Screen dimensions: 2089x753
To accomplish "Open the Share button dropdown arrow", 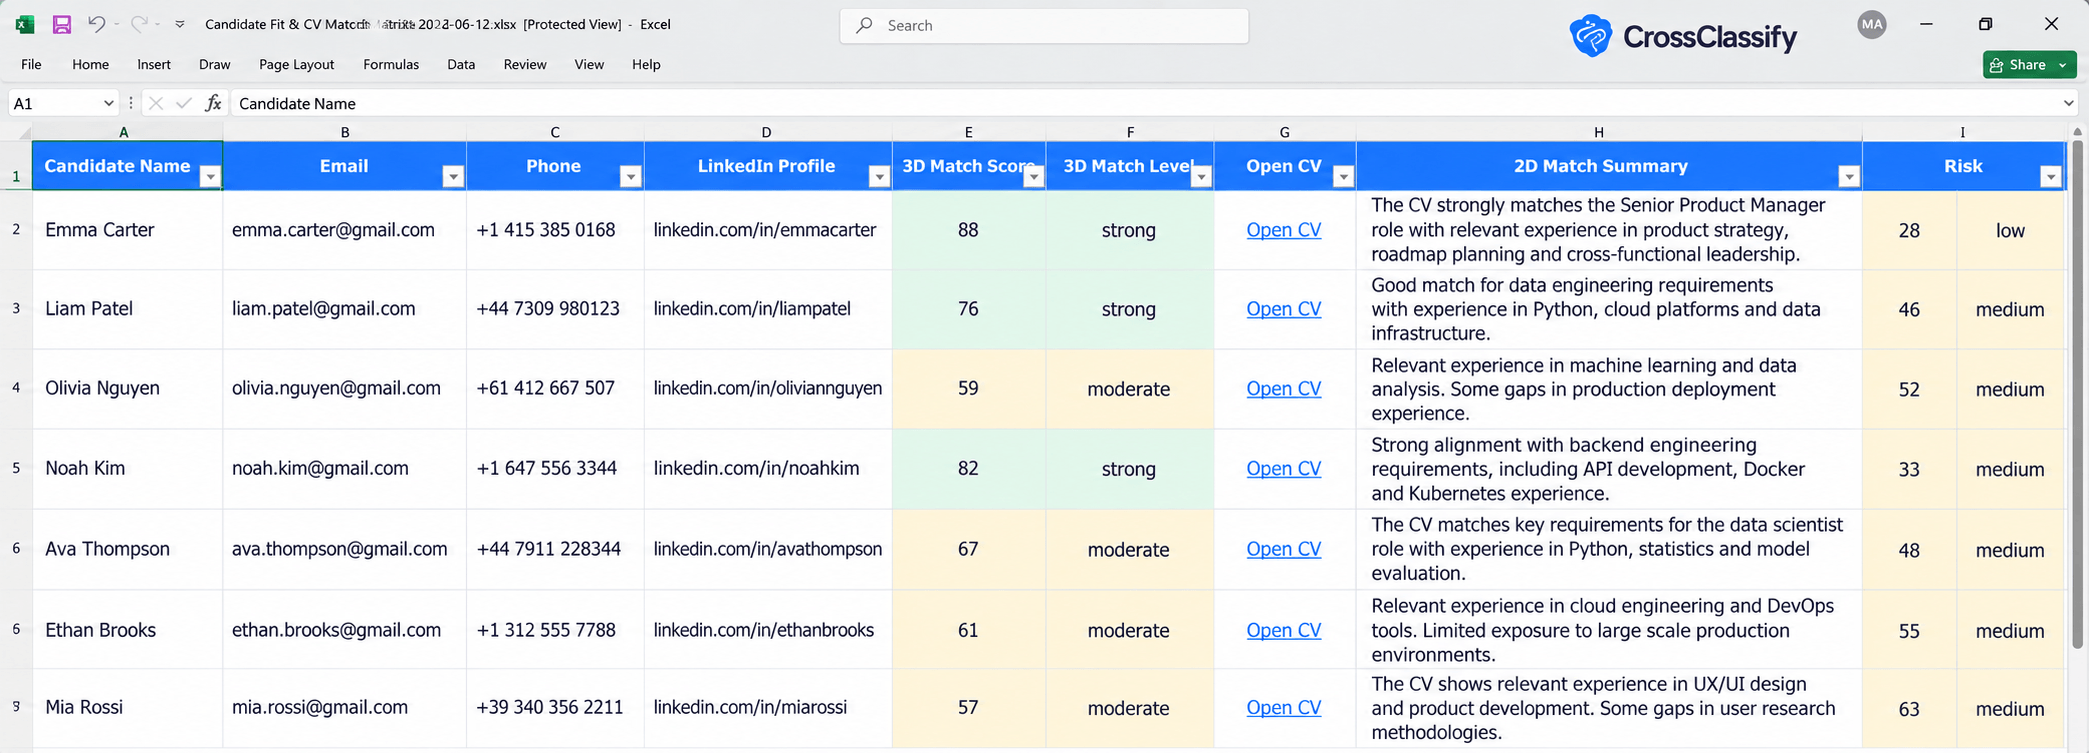I will tap(2063, 65).
